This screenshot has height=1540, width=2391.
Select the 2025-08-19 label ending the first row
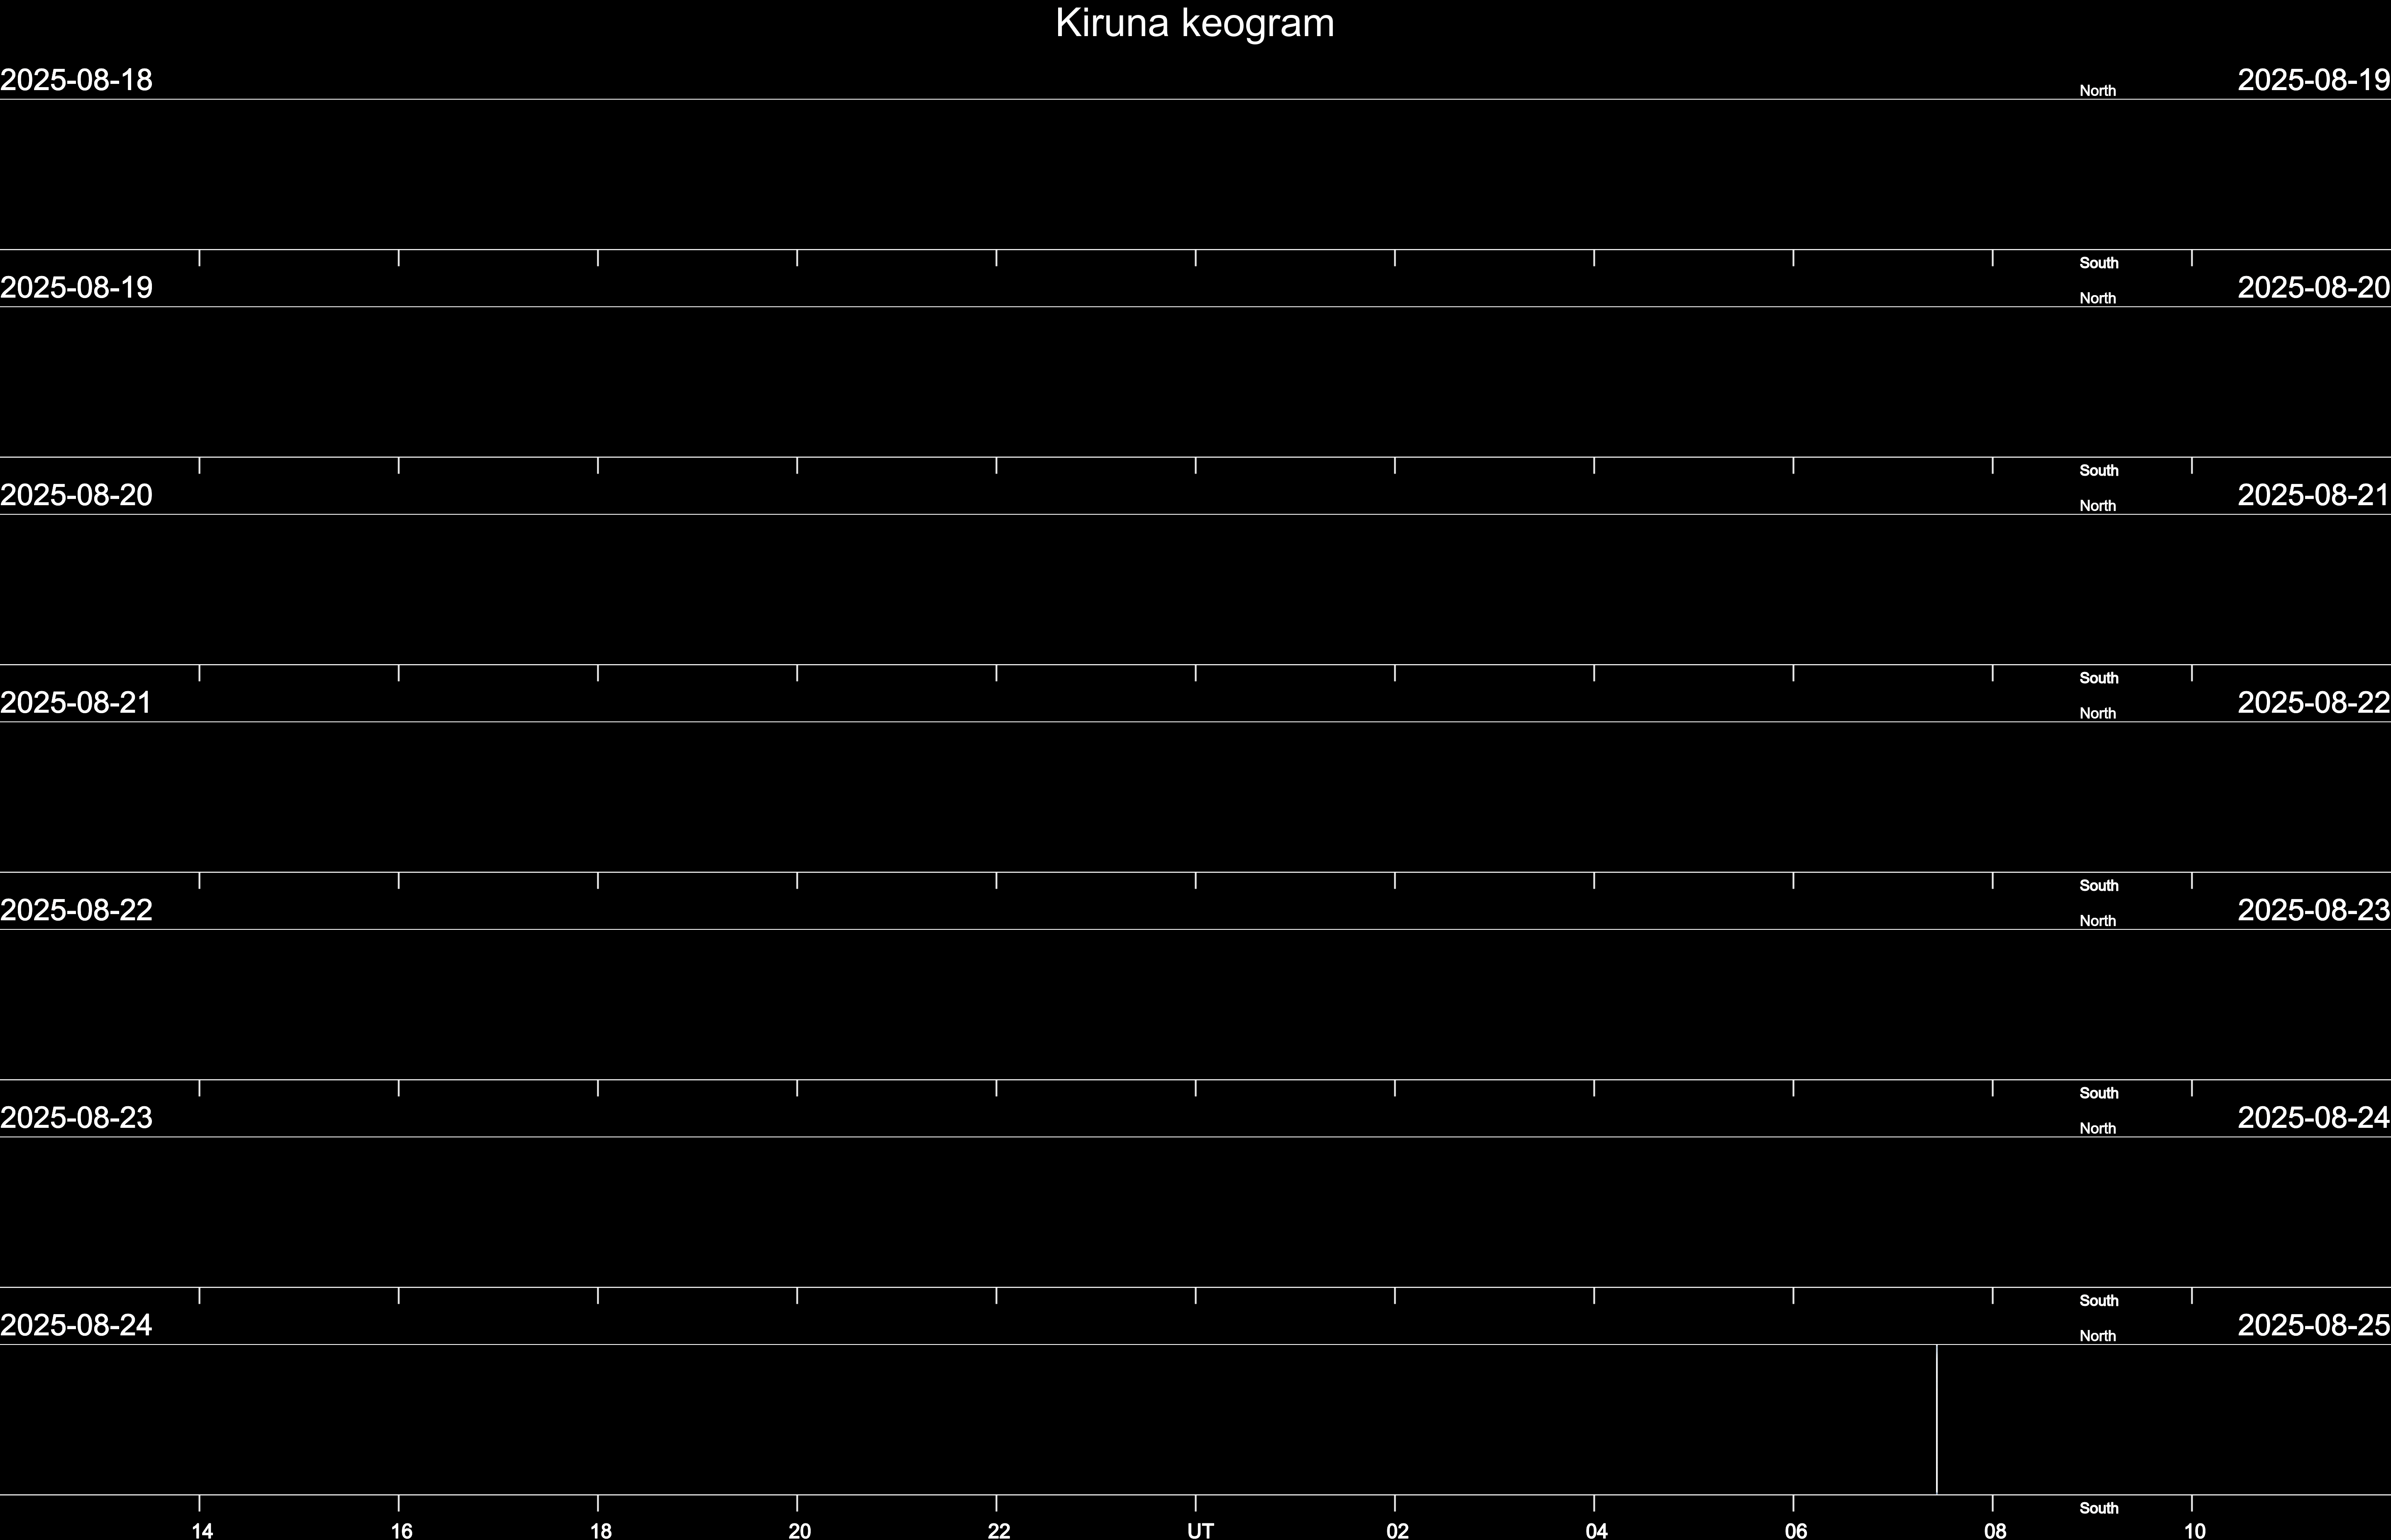(2314, 80)
